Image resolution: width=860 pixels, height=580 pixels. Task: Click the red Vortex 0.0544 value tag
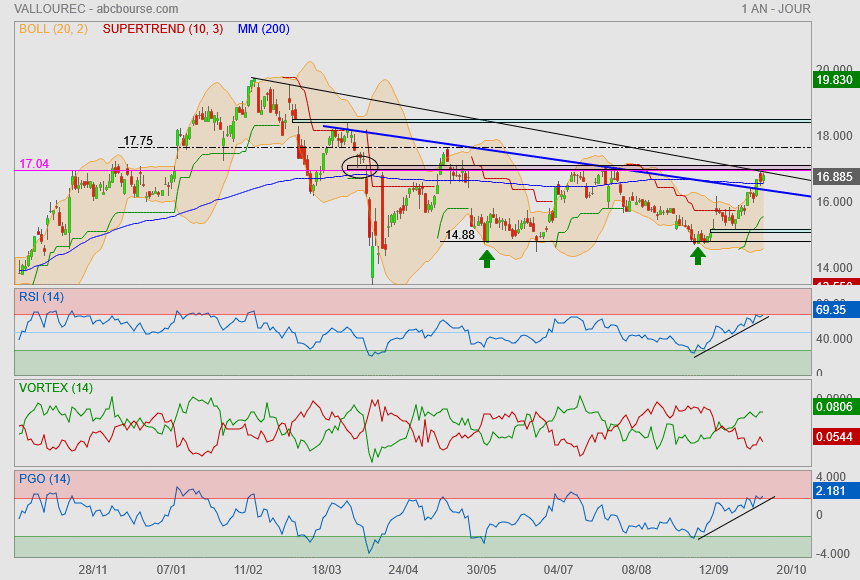(x=834, y=437)
